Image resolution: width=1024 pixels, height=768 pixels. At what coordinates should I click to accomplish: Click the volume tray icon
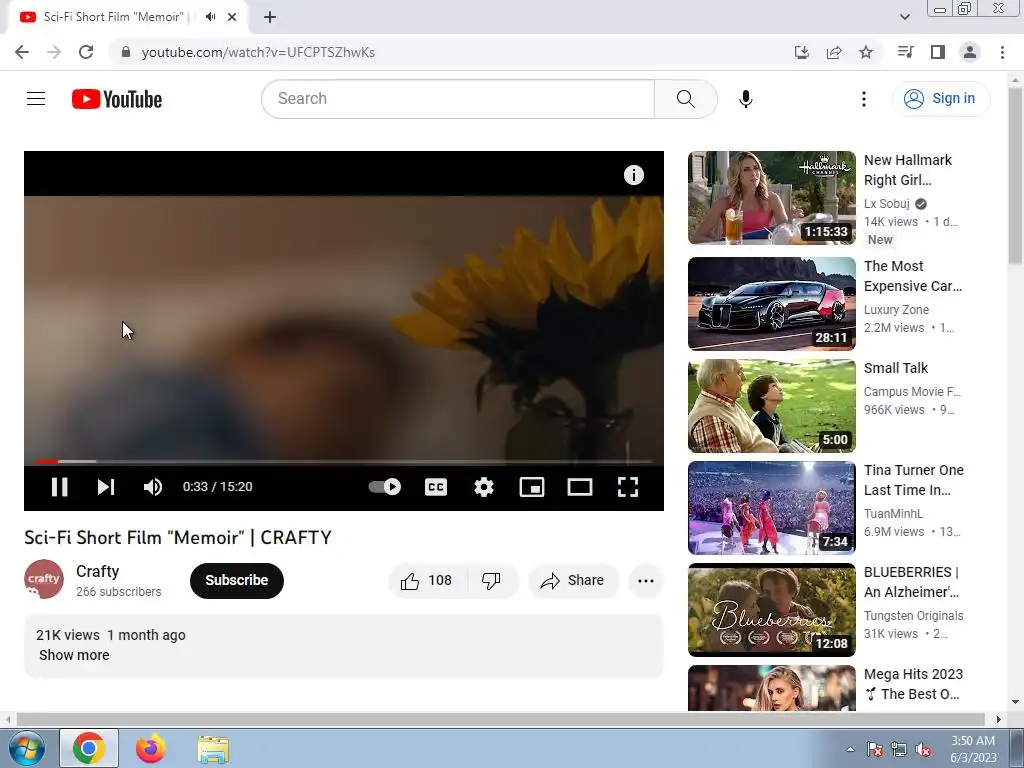[x=923, y=750]
